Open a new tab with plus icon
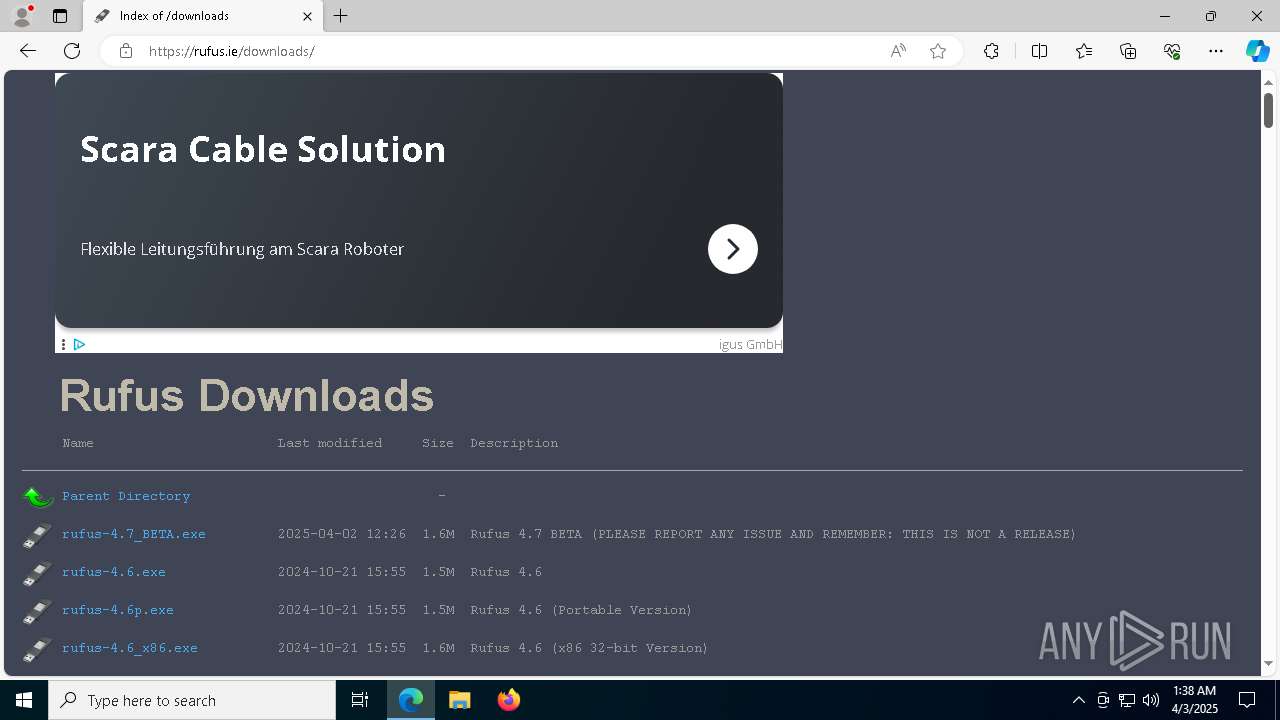 pos(341,16)
